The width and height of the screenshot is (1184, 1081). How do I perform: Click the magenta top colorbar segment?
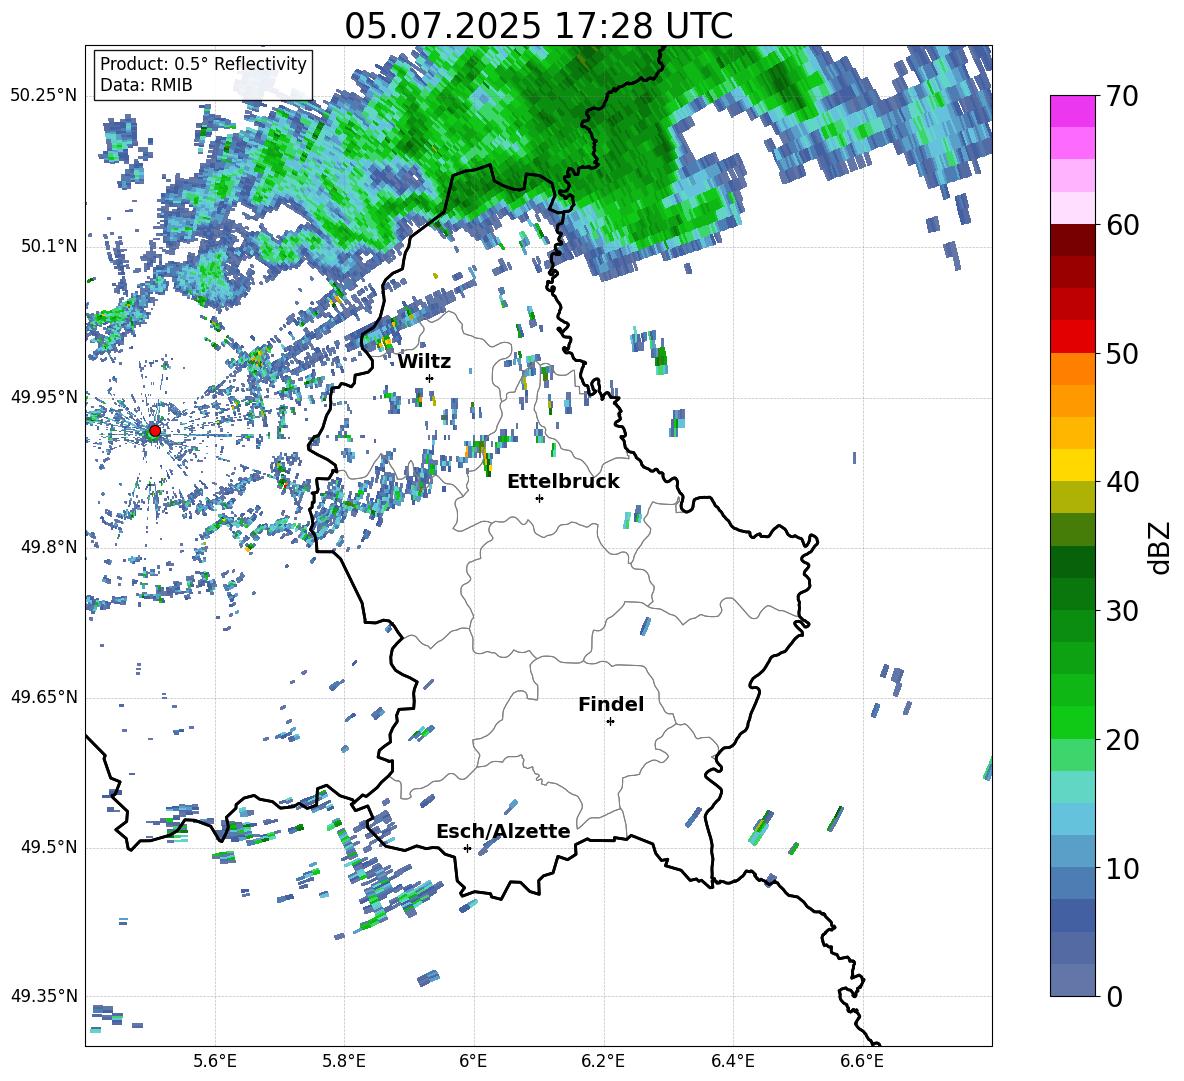pos(1072,111)
